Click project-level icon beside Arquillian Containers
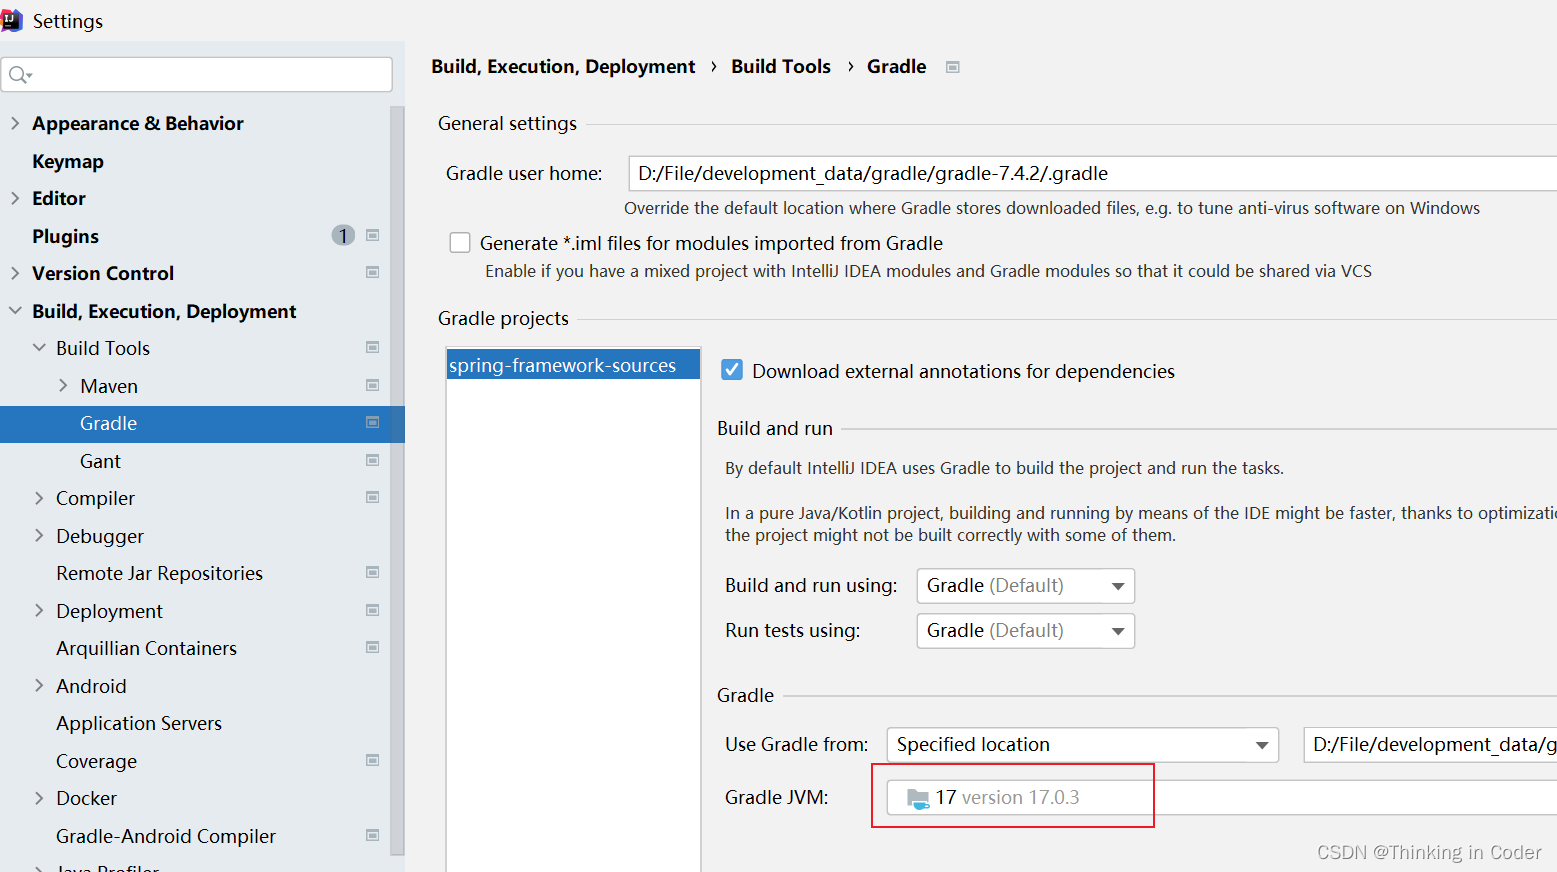This screenshot has height=872, width=1557. (372, 648)
